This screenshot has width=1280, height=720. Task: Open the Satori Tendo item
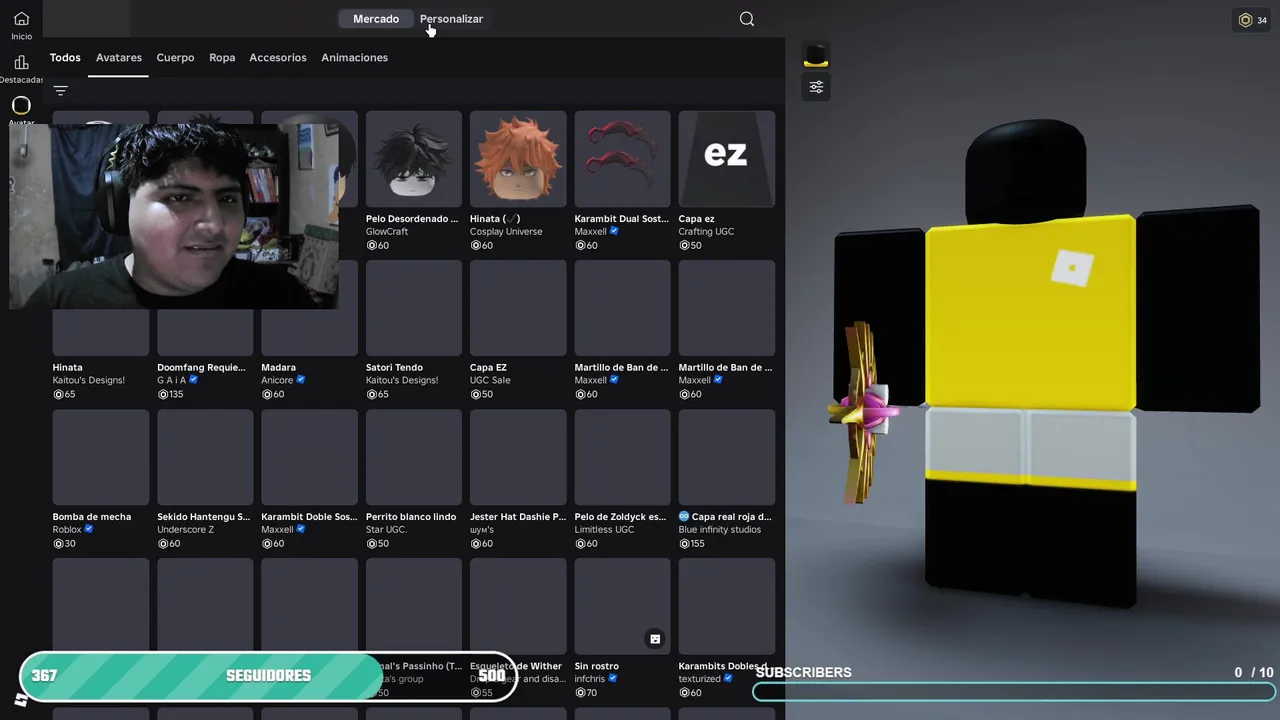point(414,330)
